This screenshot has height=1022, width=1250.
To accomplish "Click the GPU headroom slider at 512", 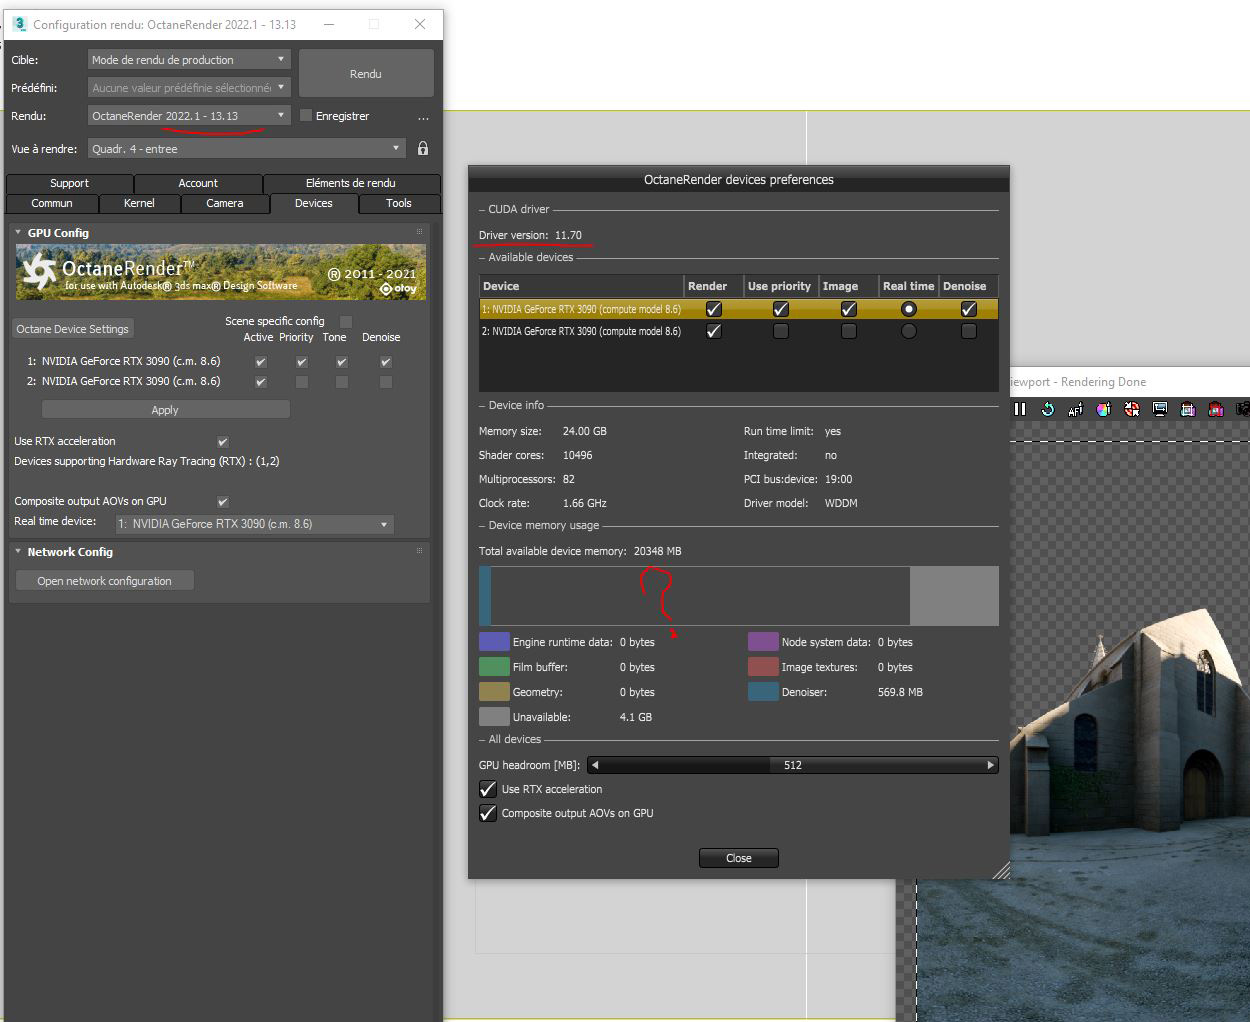I will (x=793, y=765).
